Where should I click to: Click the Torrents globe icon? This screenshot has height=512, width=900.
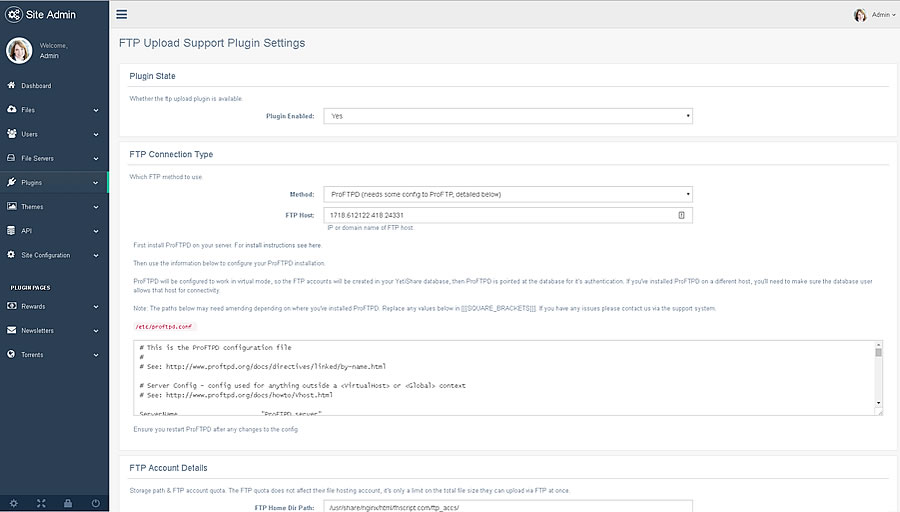tap(11, 354)
